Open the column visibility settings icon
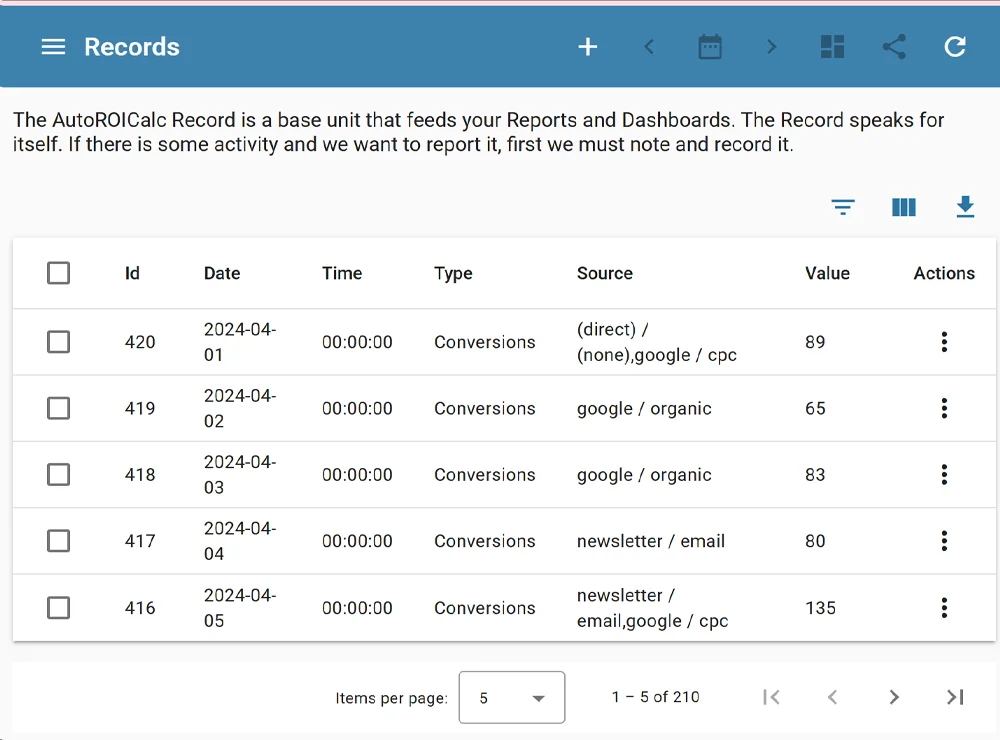 tap(903, 207)
